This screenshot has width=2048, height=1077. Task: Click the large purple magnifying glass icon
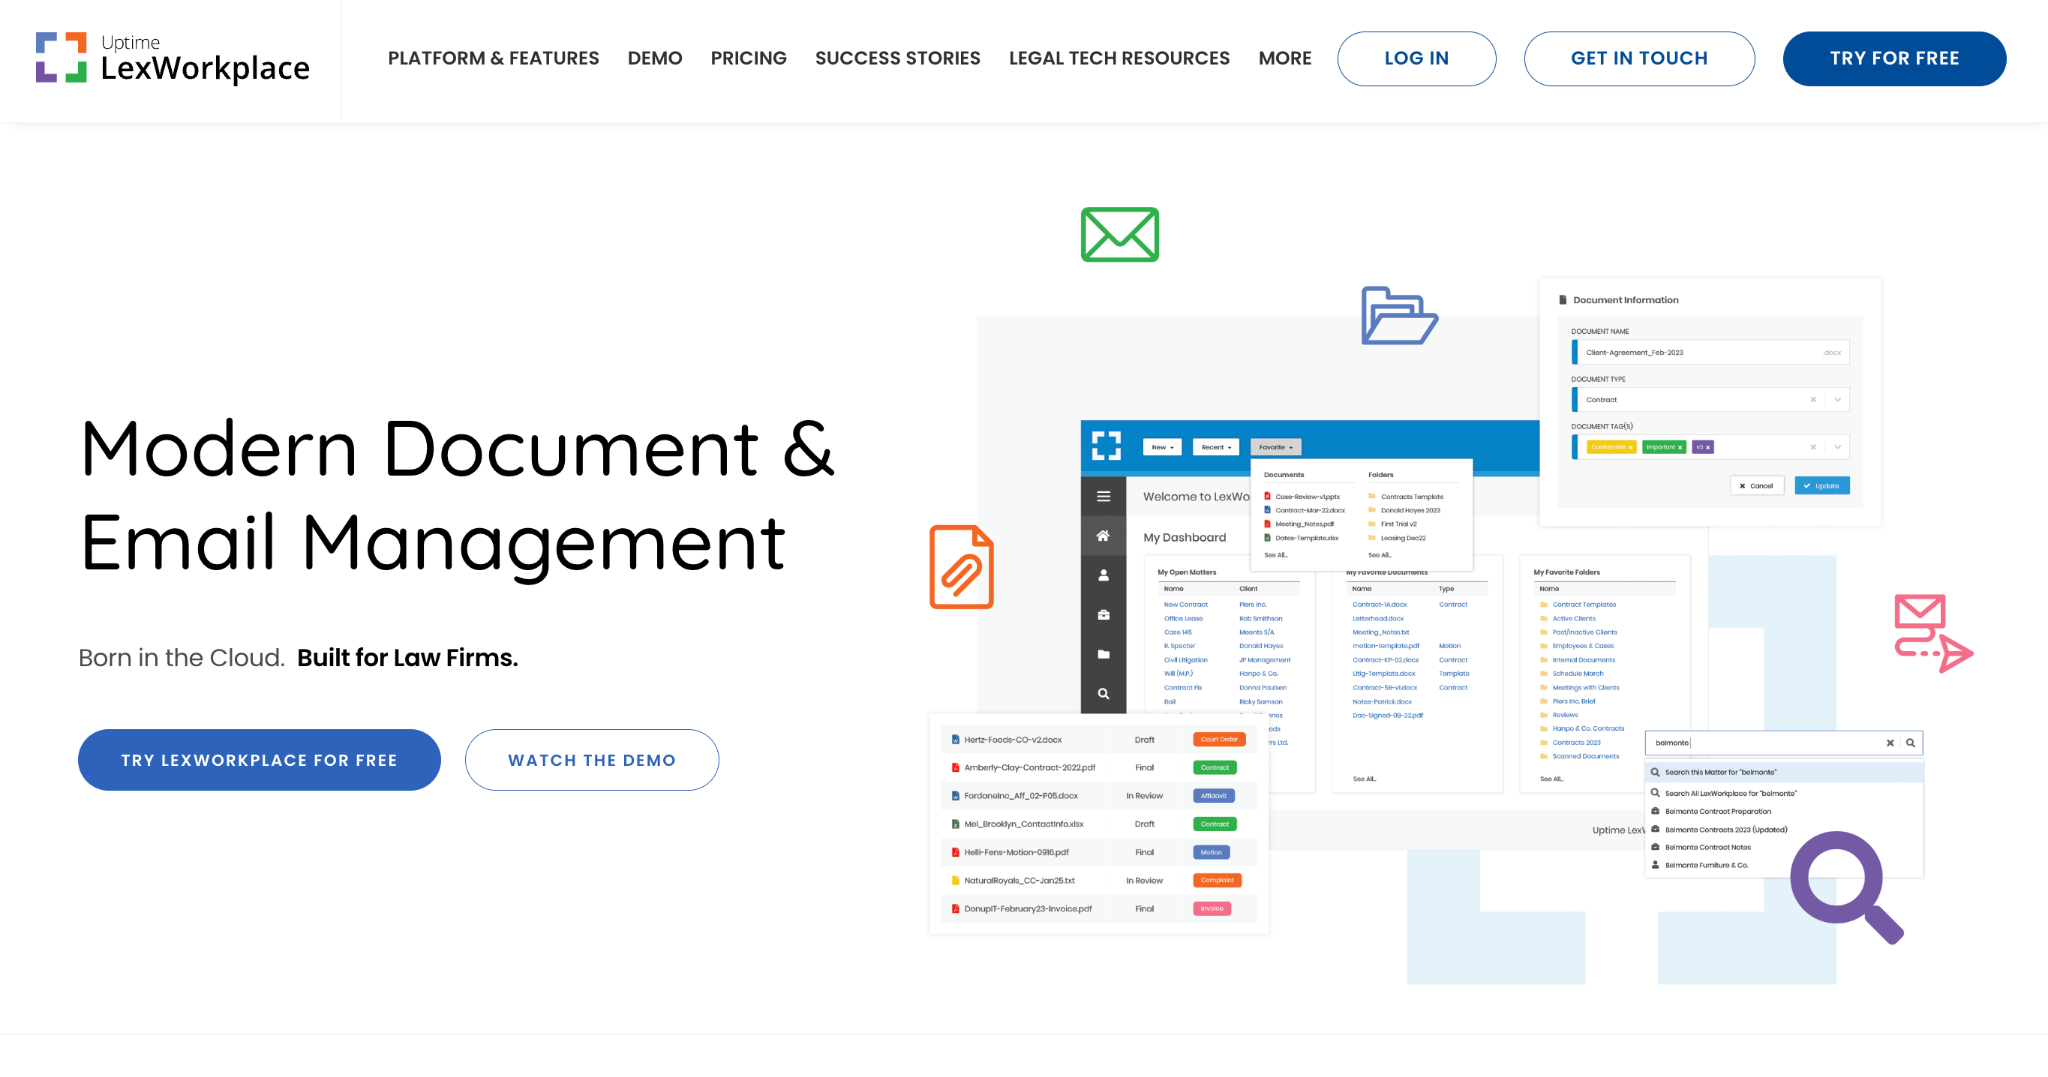1847,888
